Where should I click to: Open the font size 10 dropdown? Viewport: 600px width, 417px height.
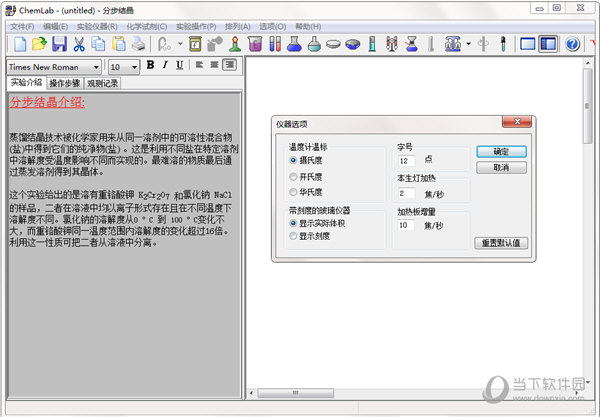pos(134,67)
